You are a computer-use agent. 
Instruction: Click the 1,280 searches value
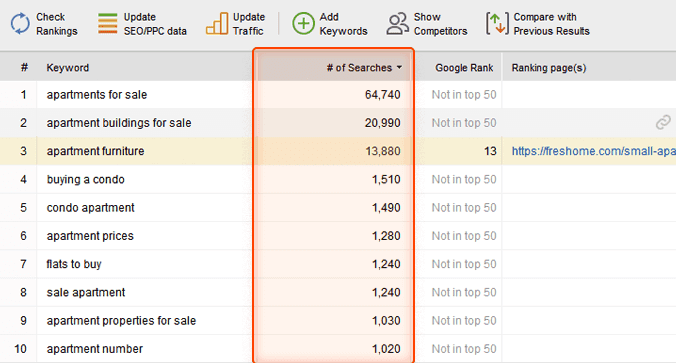click(386, 236)
